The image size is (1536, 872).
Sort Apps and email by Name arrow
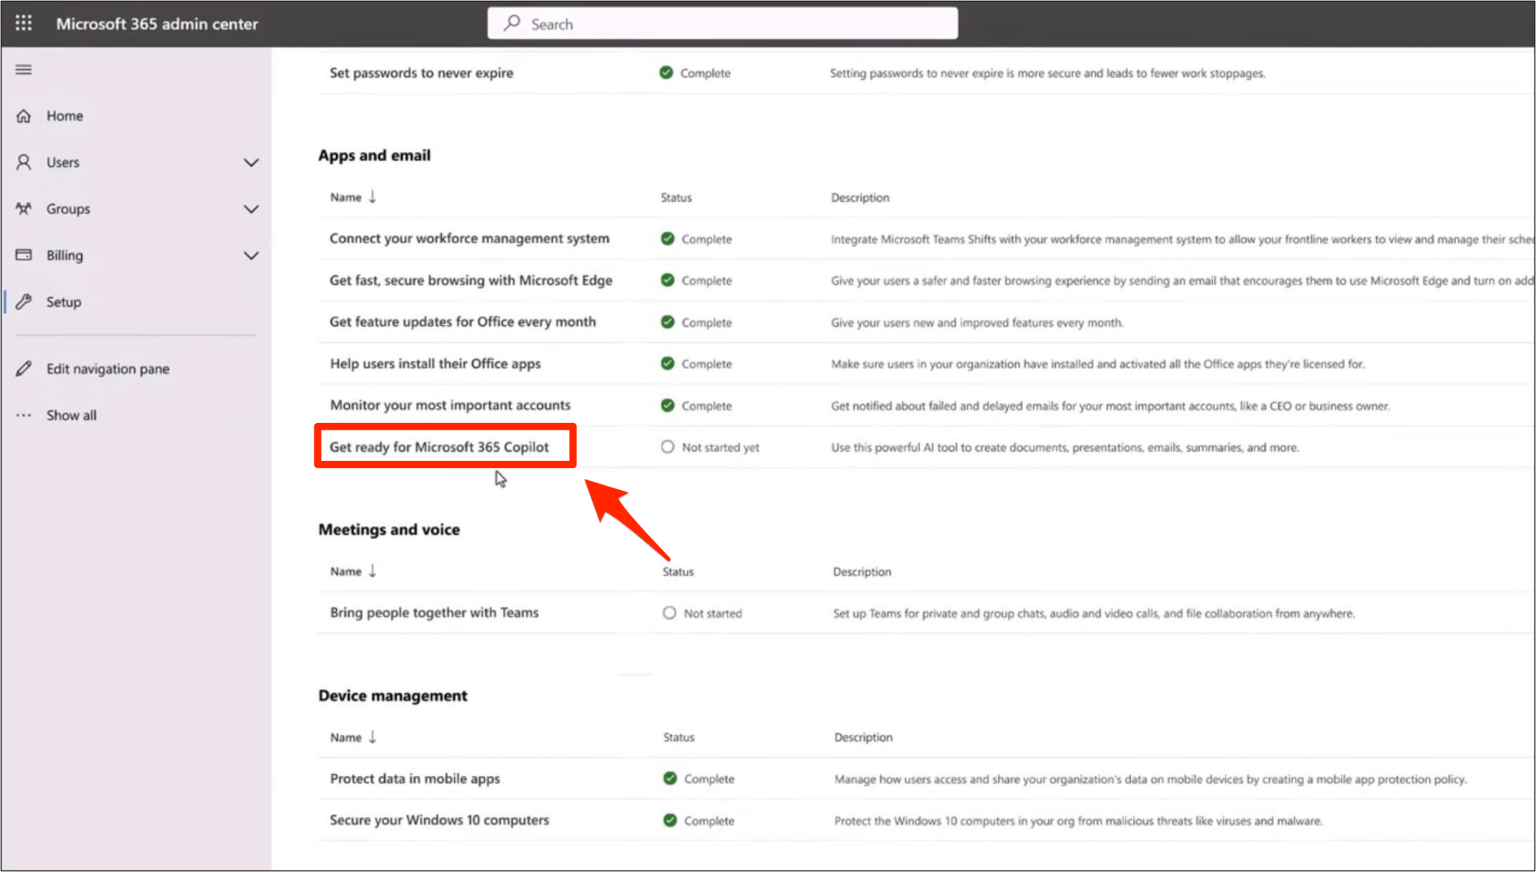point(372,196)
